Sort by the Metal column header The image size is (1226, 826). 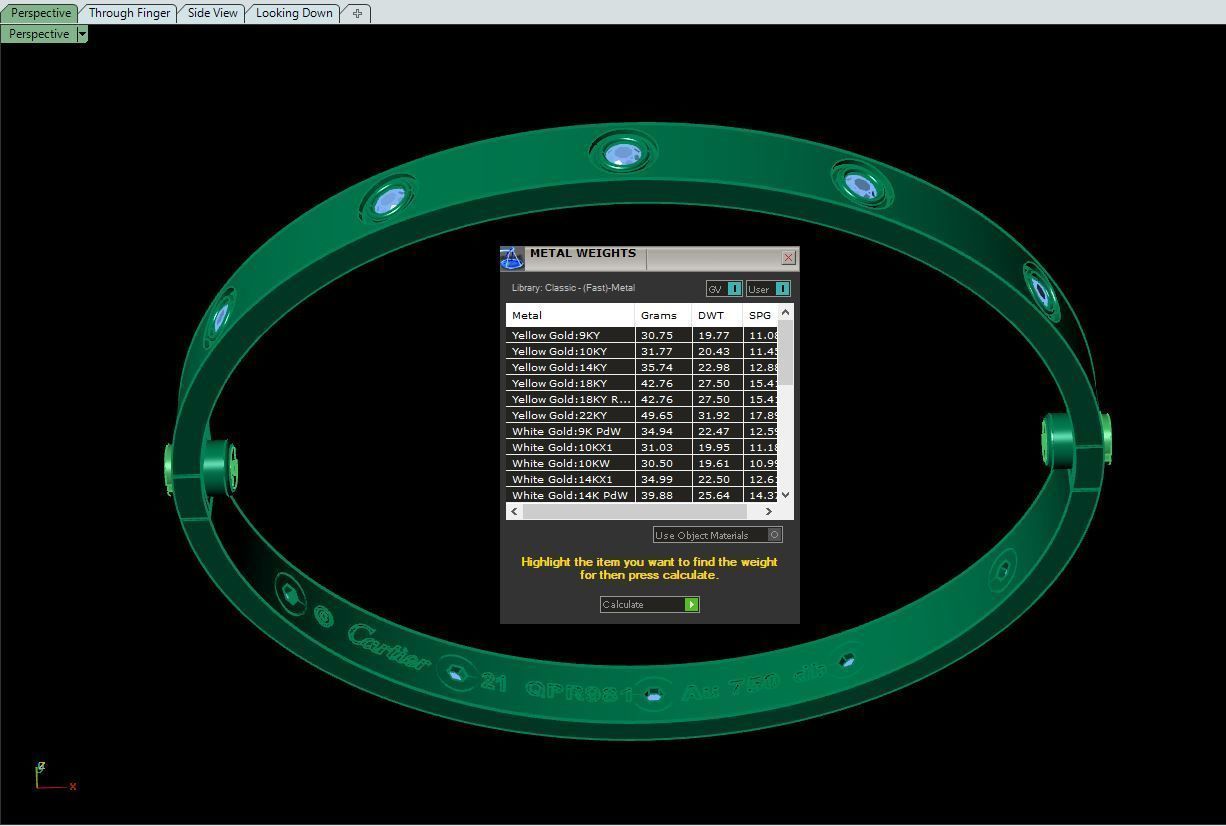point(570,315)
